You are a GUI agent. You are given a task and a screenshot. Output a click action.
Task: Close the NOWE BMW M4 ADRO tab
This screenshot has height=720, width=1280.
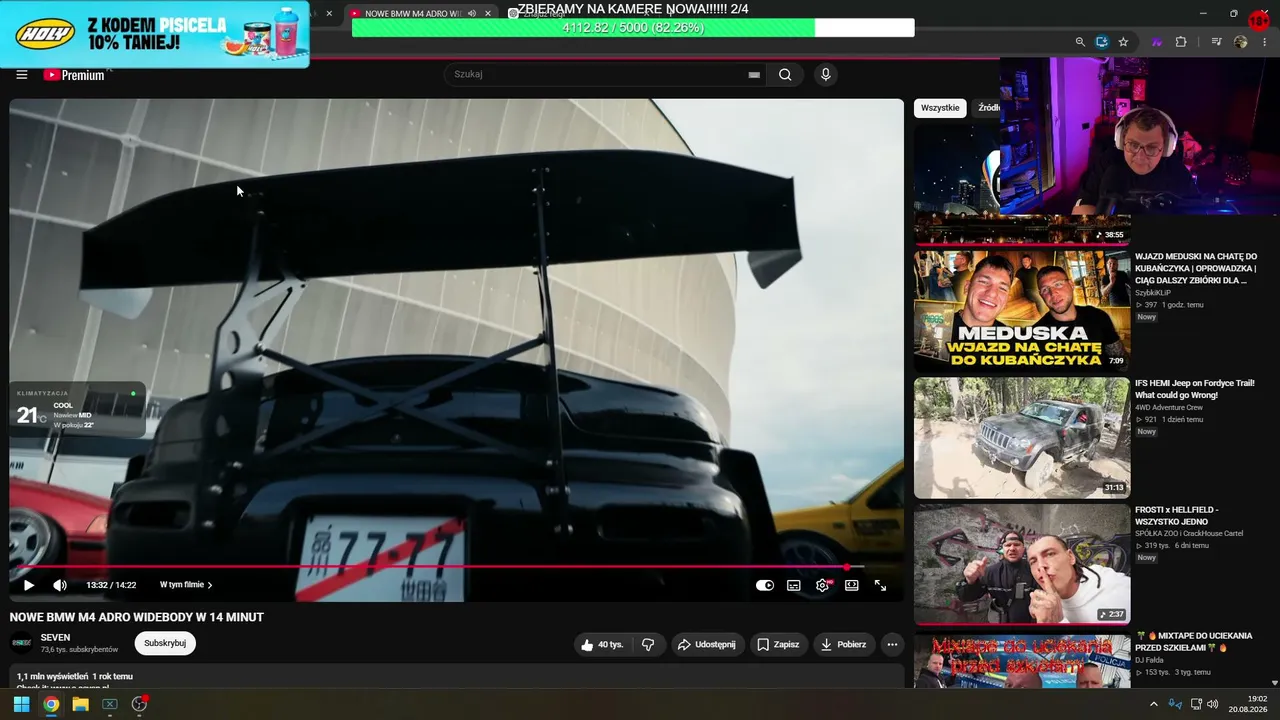tap(488, 14)
